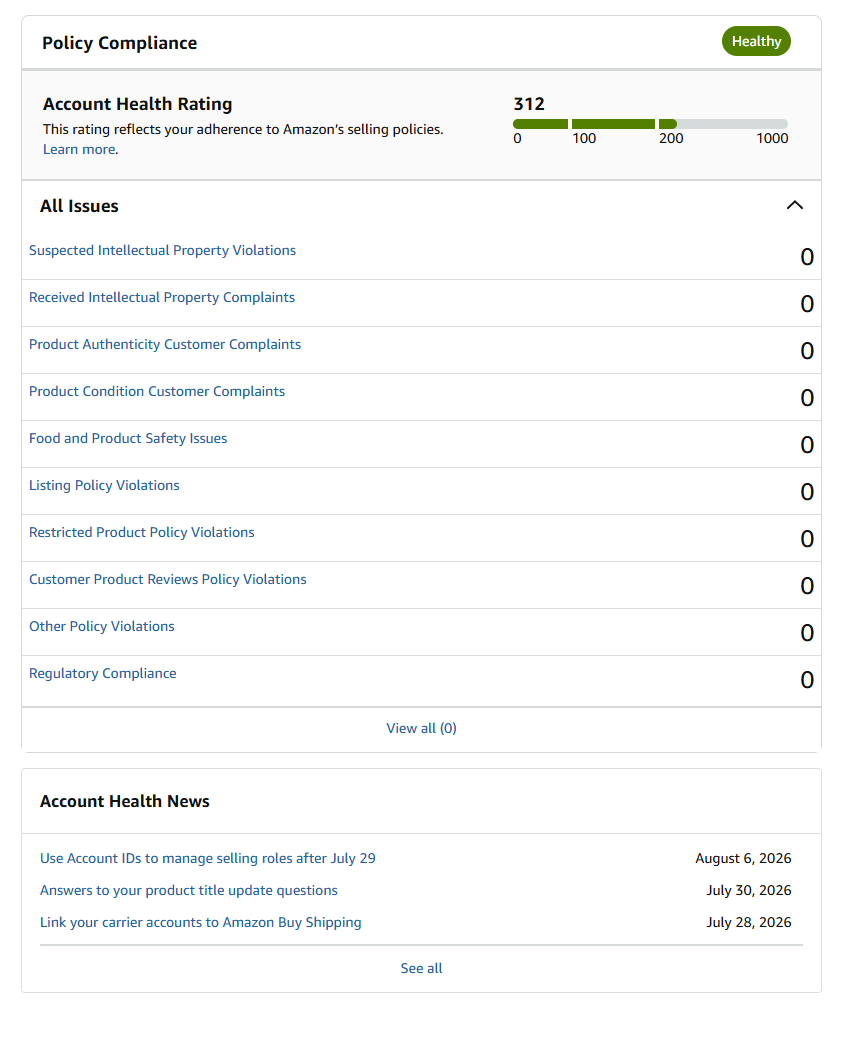Open Answers to product title update questions

[x=189, y=890]
